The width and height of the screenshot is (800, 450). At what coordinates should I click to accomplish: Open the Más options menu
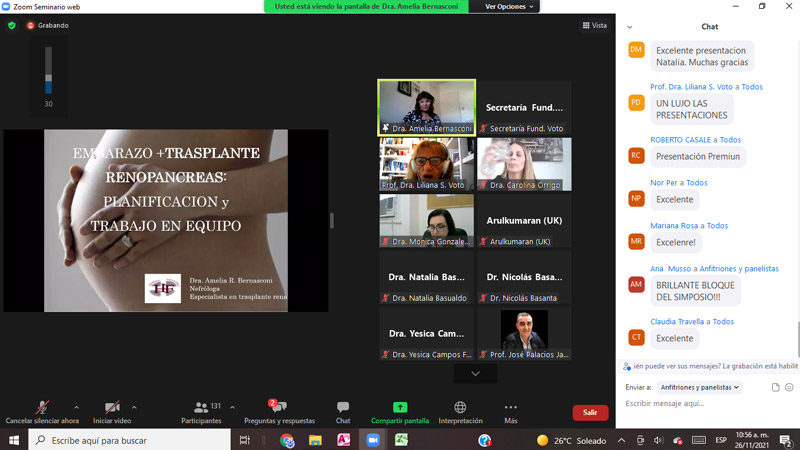coord(511,411)
